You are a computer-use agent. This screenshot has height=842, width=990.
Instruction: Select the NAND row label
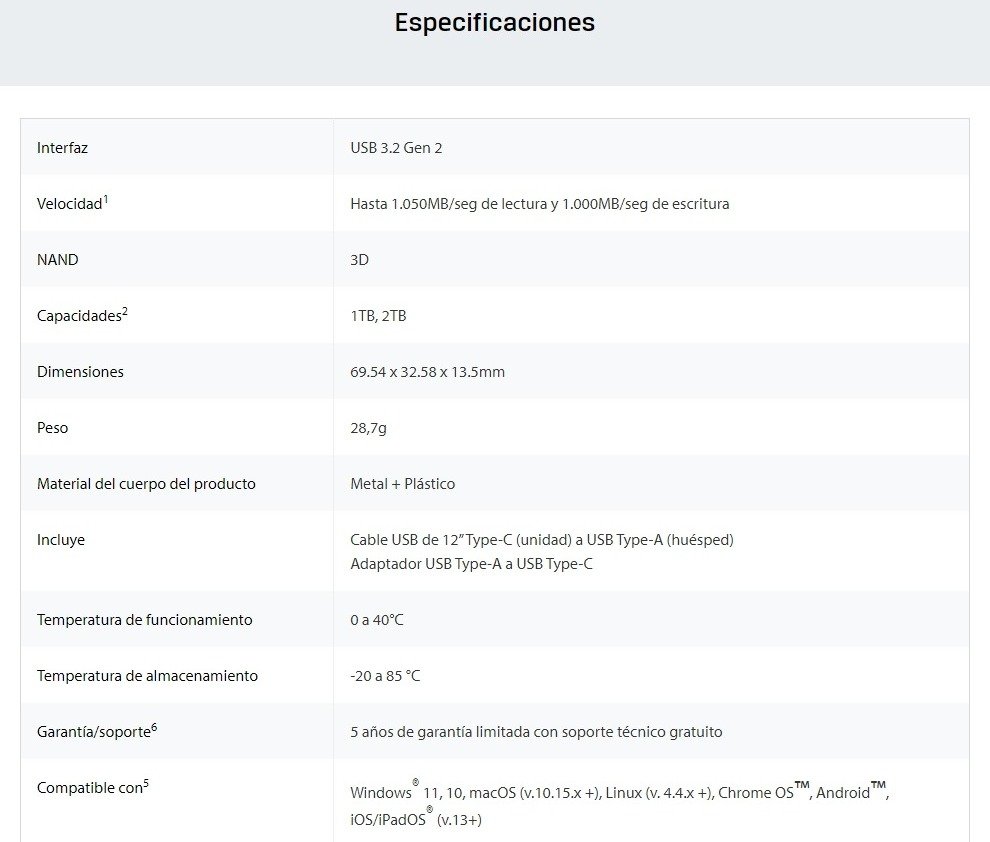click(57, 260)
